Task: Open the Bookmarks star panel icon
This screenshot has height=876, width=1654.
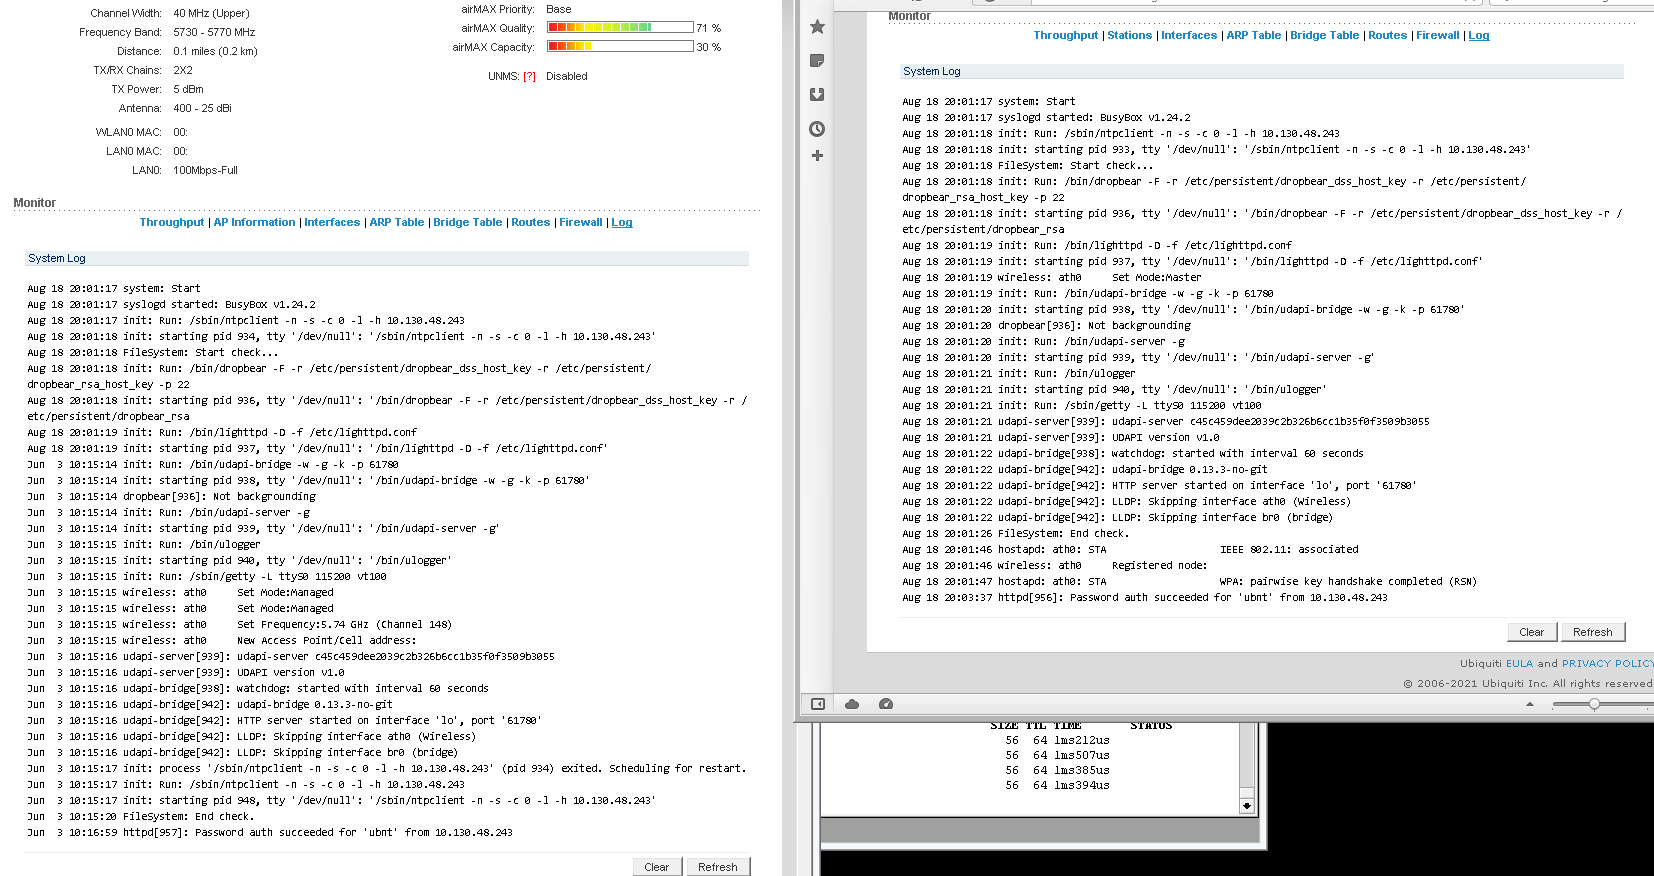Action: tap(817, 27)
